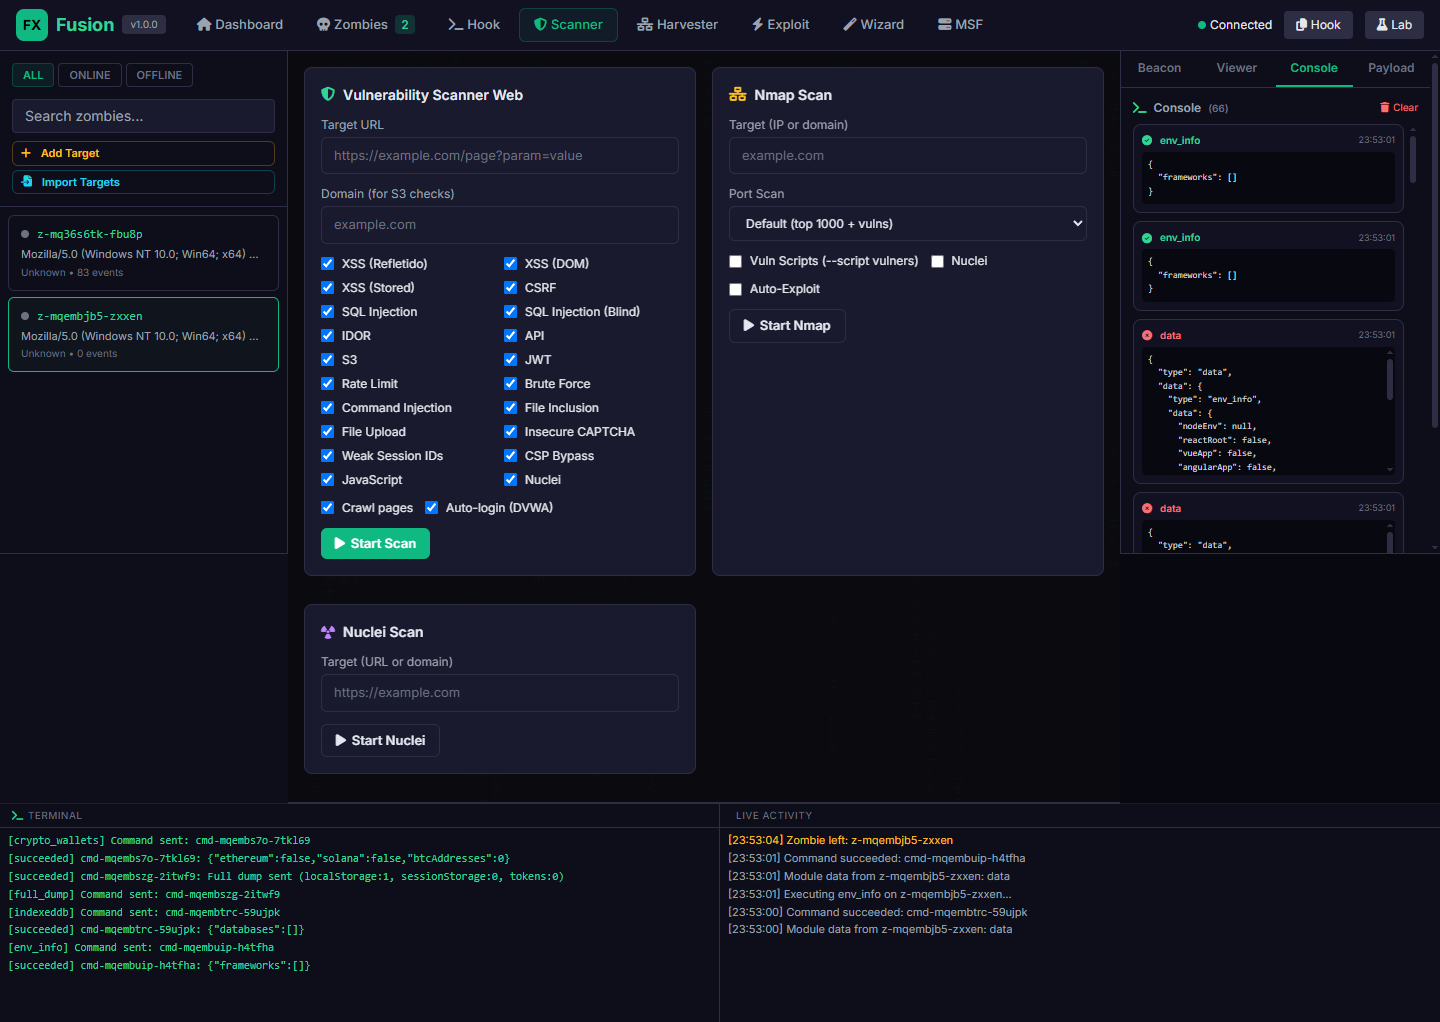Open the Lab button
Screen dimensions: 1440x1022
click(1394, 25)
